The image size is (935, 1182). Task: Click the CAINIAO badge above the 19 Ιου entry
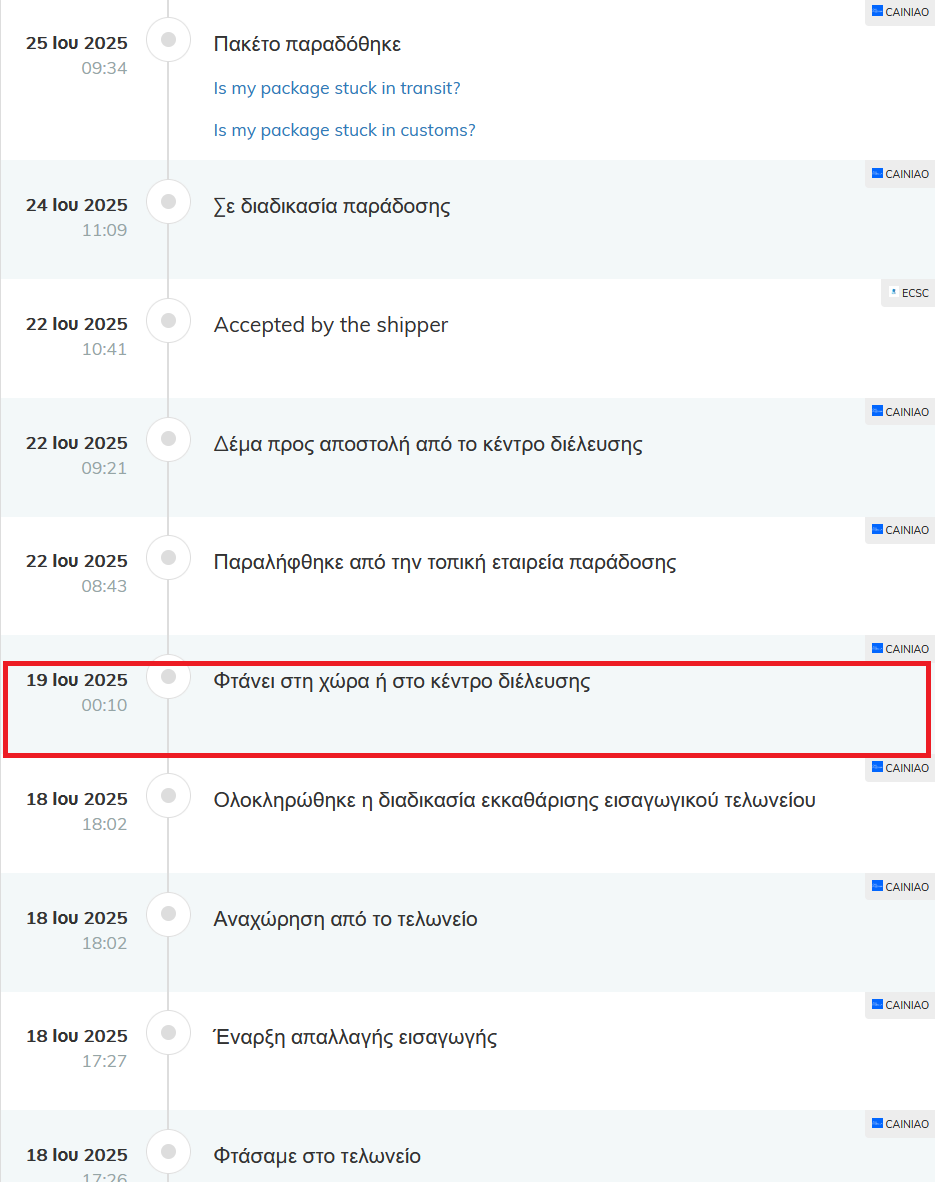[x=900, y=649]
